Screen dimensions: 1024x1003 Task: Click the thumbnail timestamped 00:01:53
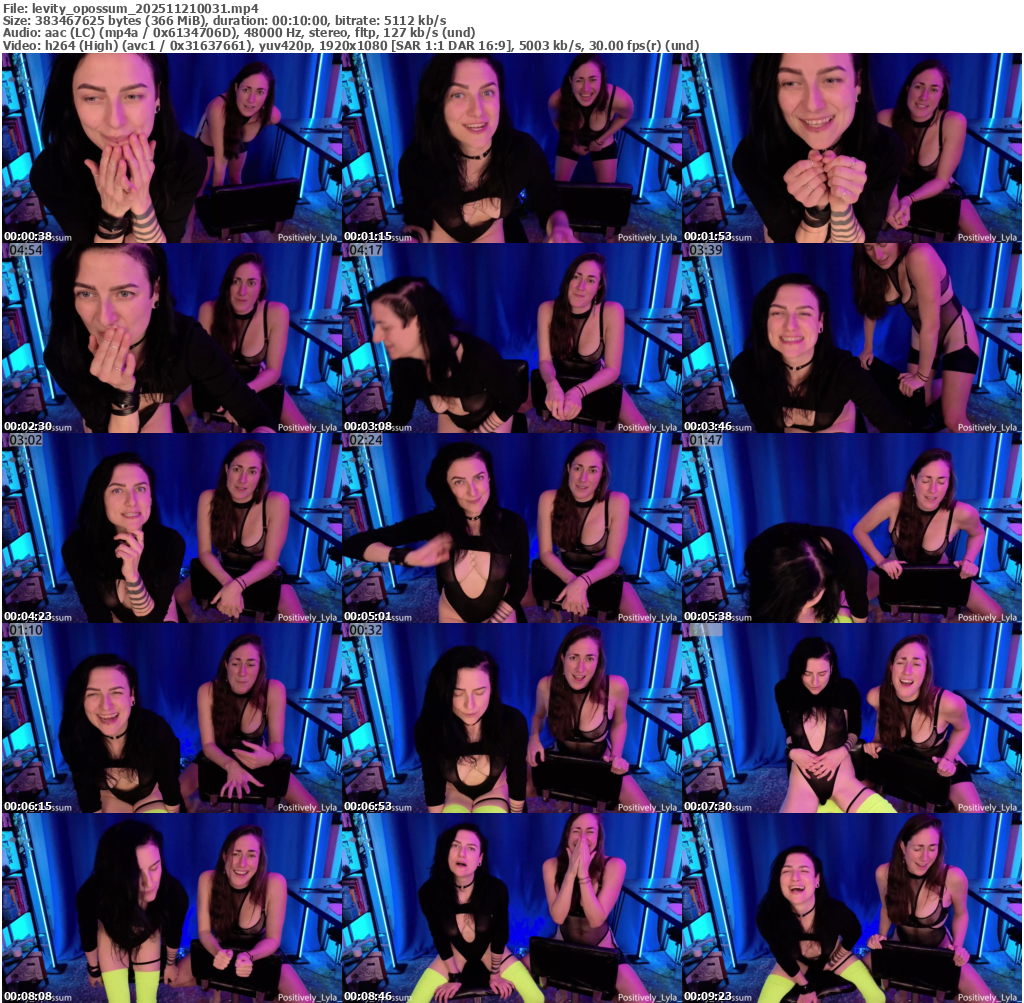click(851, 148)
